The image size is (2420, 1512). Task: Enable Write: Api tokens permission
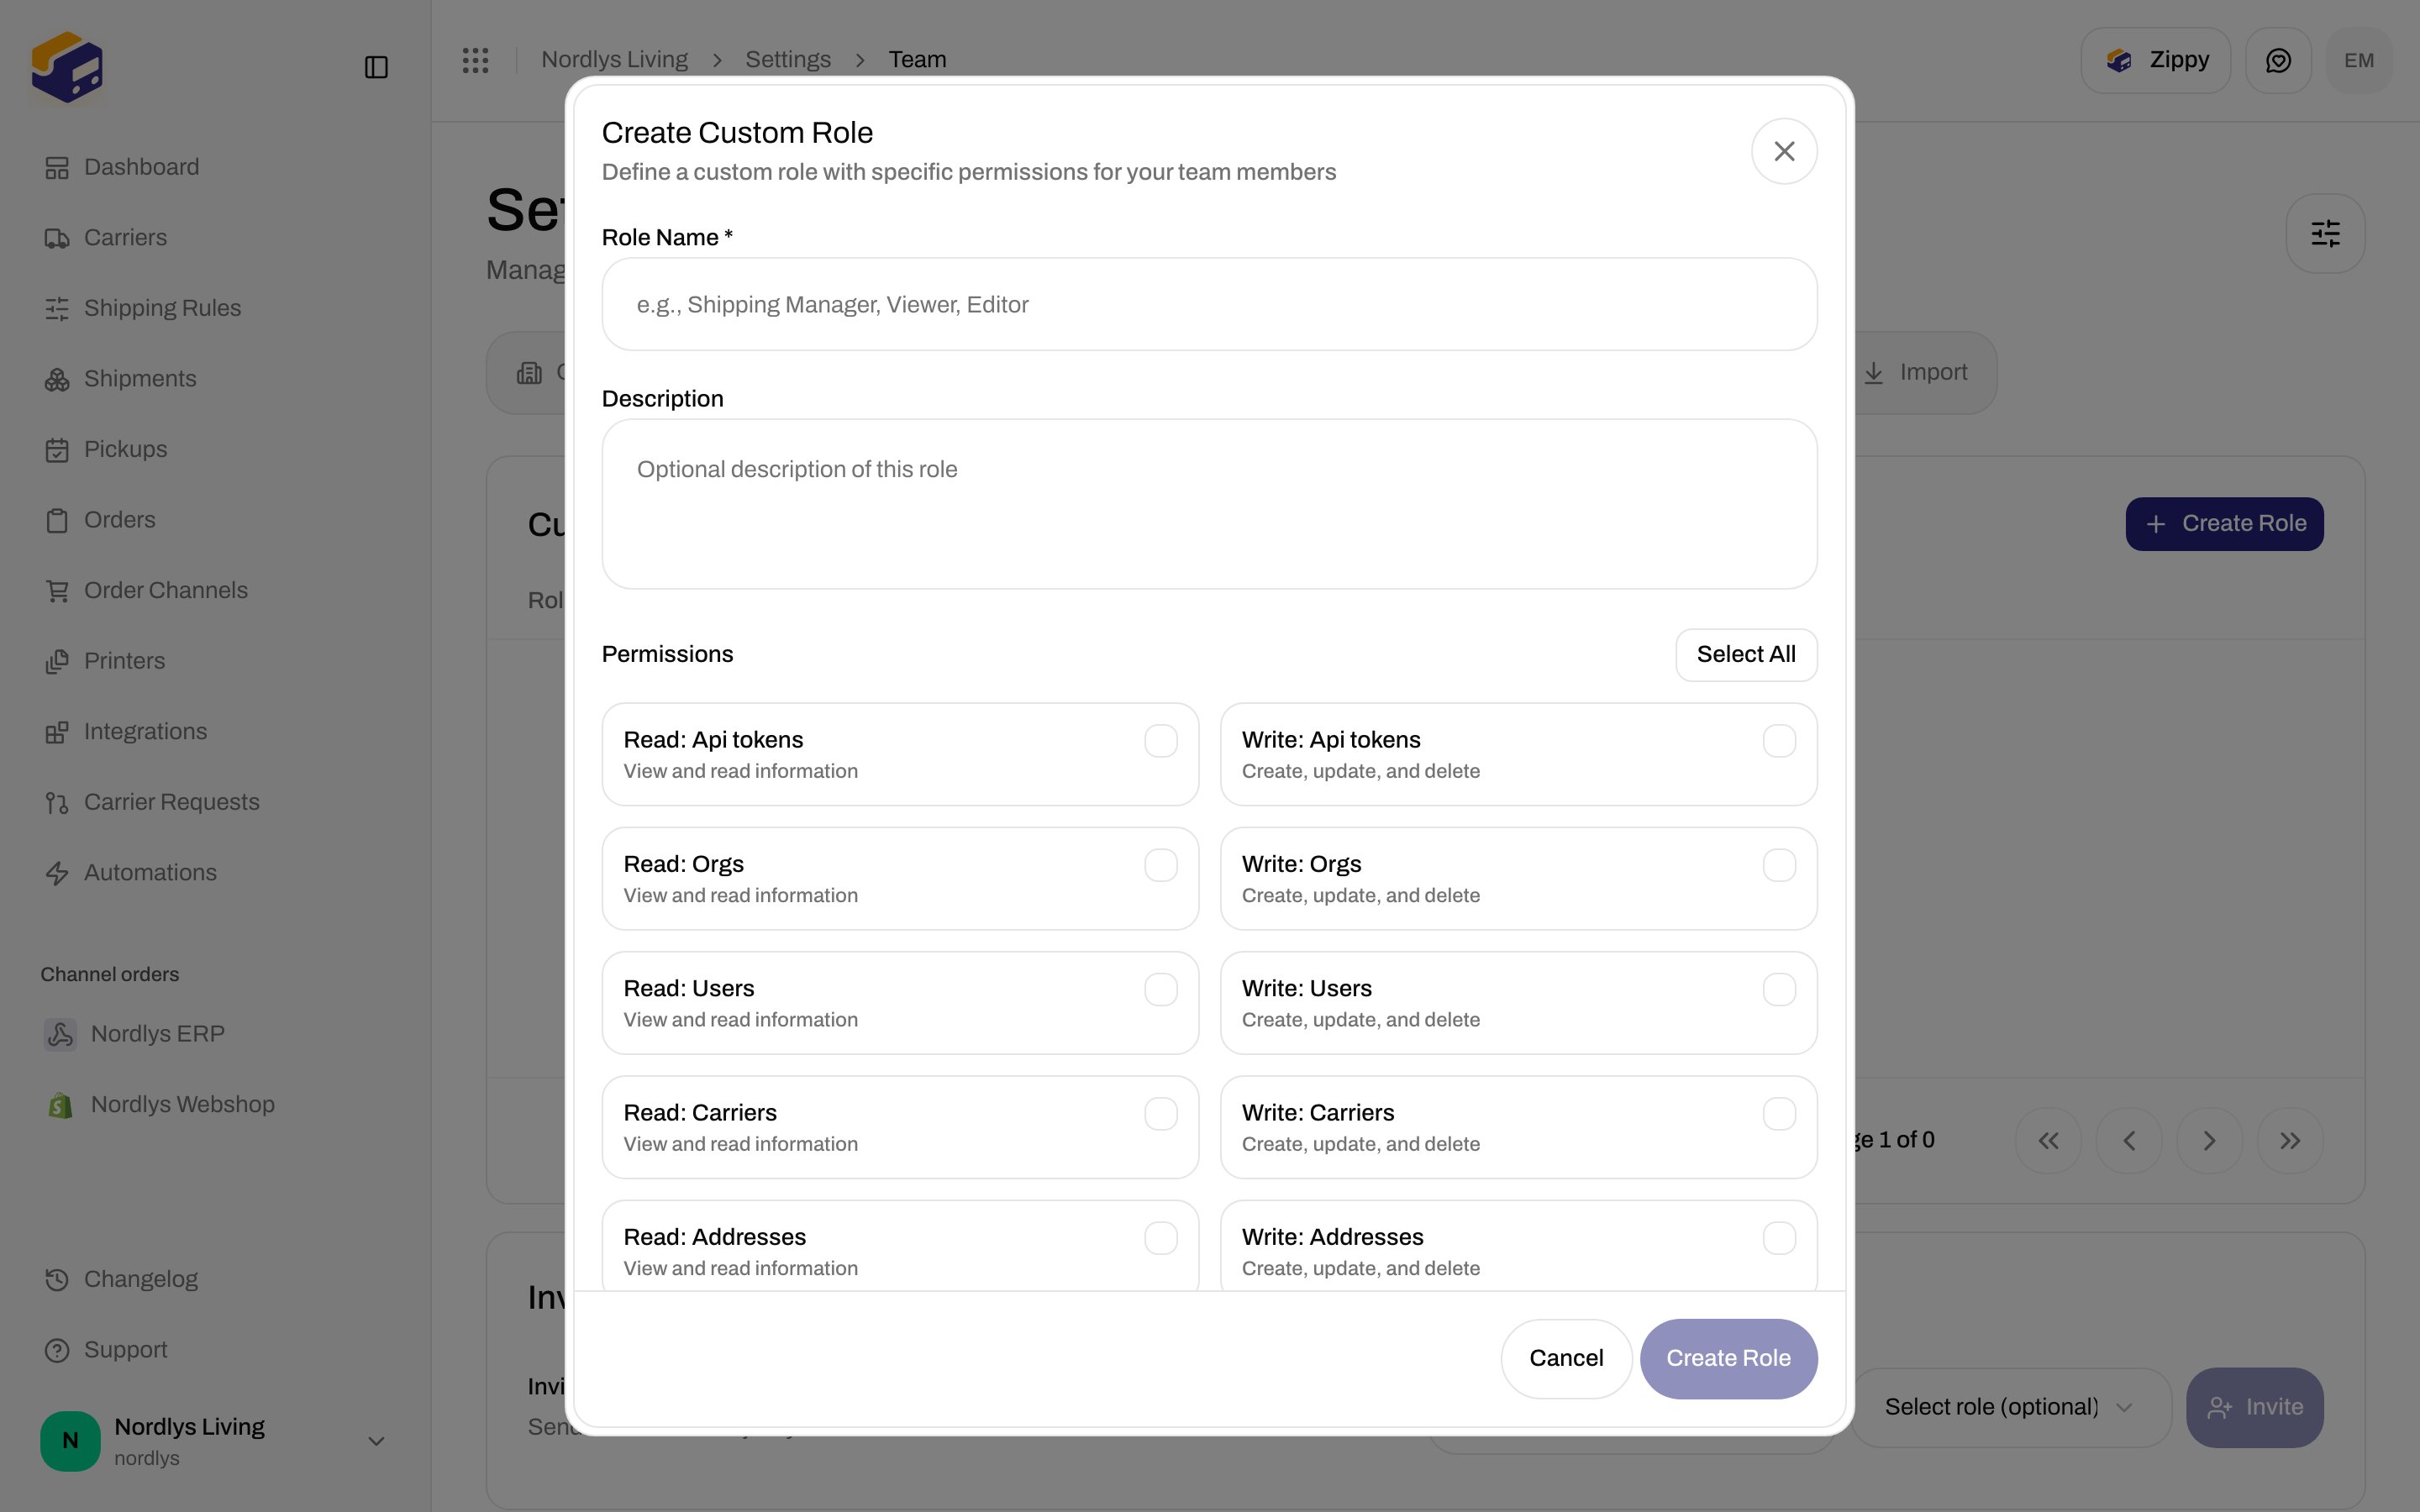click(1779, 741)
